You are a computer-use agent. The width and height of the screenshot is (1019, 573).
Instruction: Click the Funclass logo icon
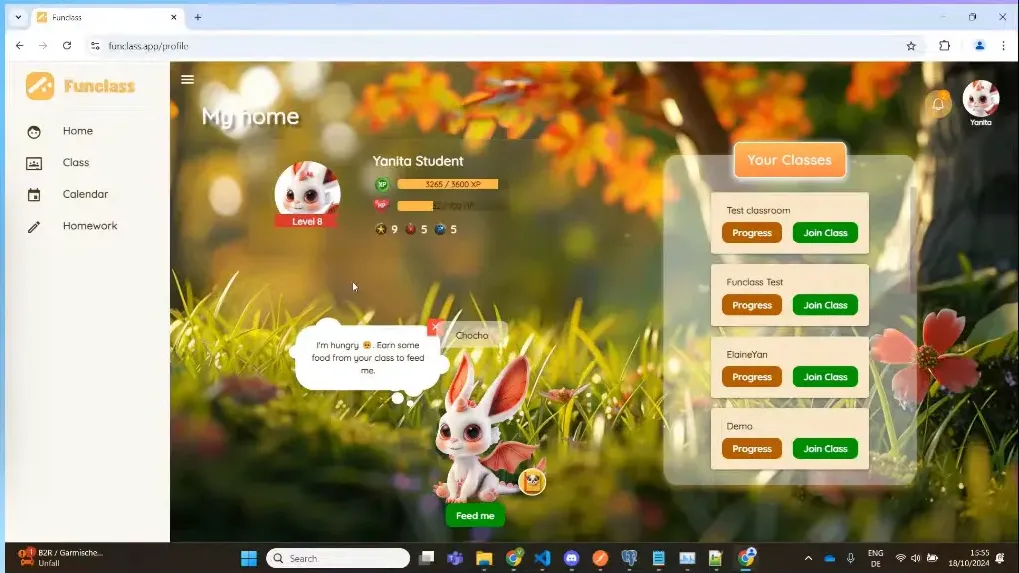tap(40, 86)
